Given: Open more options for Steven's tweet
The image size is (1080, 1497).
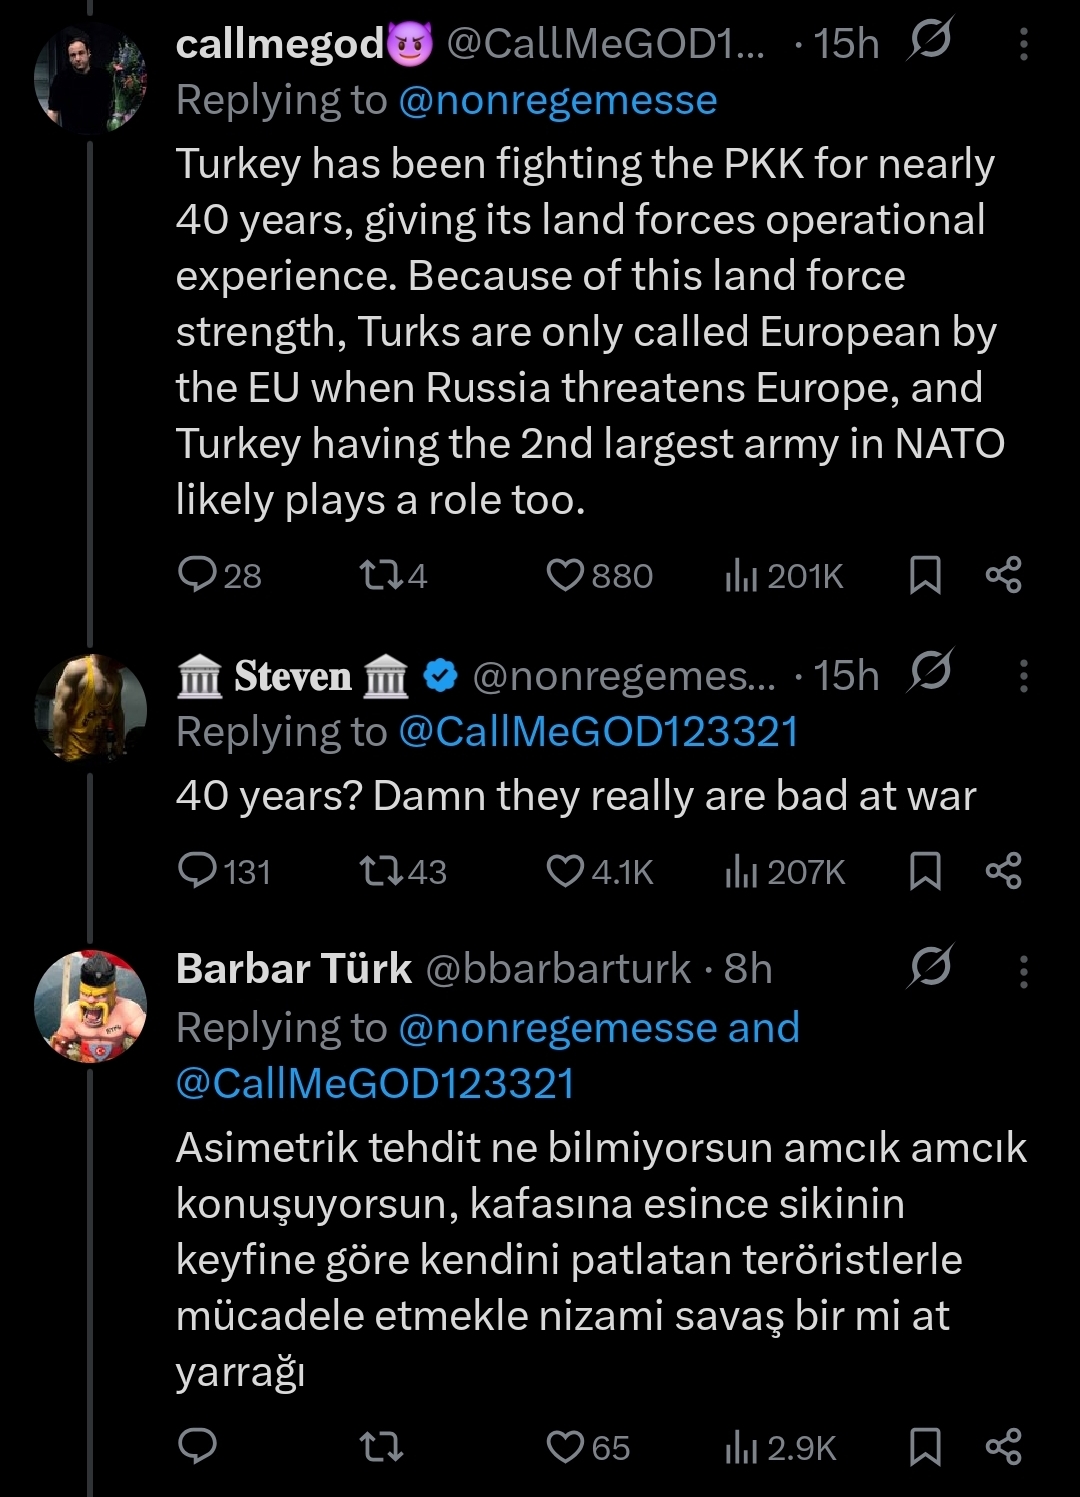Looking at the screenshot, I should [x=1023, y=676].
